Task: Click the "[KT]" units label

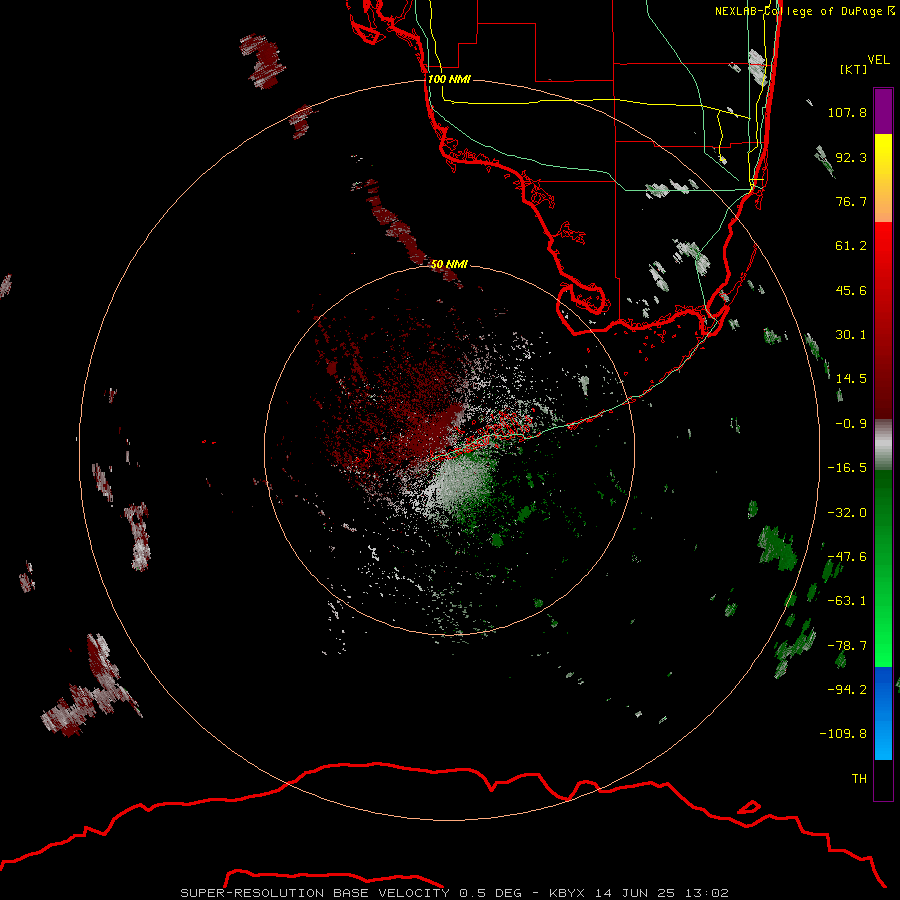Action: [x=853, y=69]
